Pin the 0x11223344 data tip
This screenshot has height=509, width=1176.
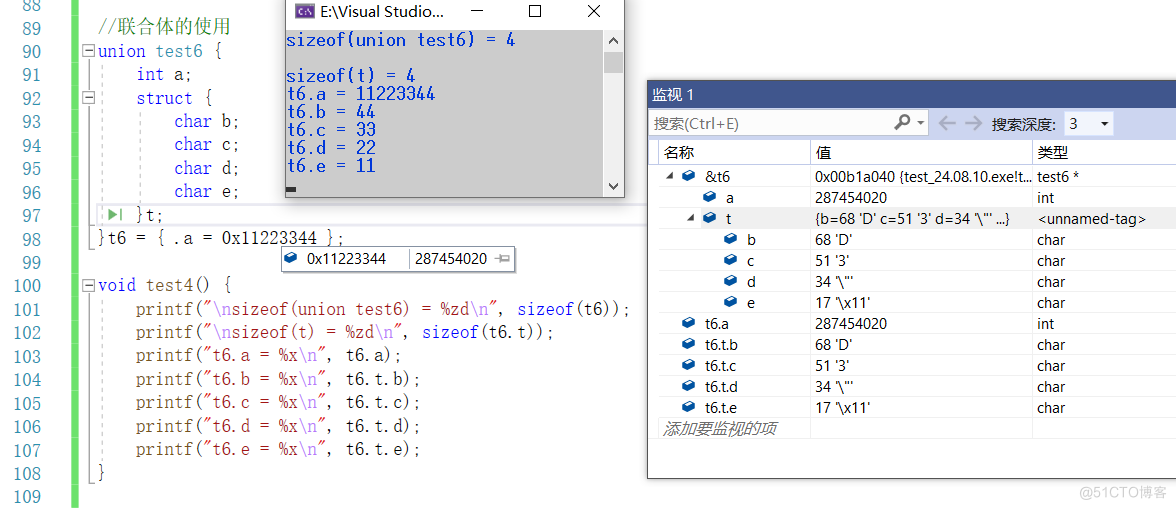[x=503, y=259]
